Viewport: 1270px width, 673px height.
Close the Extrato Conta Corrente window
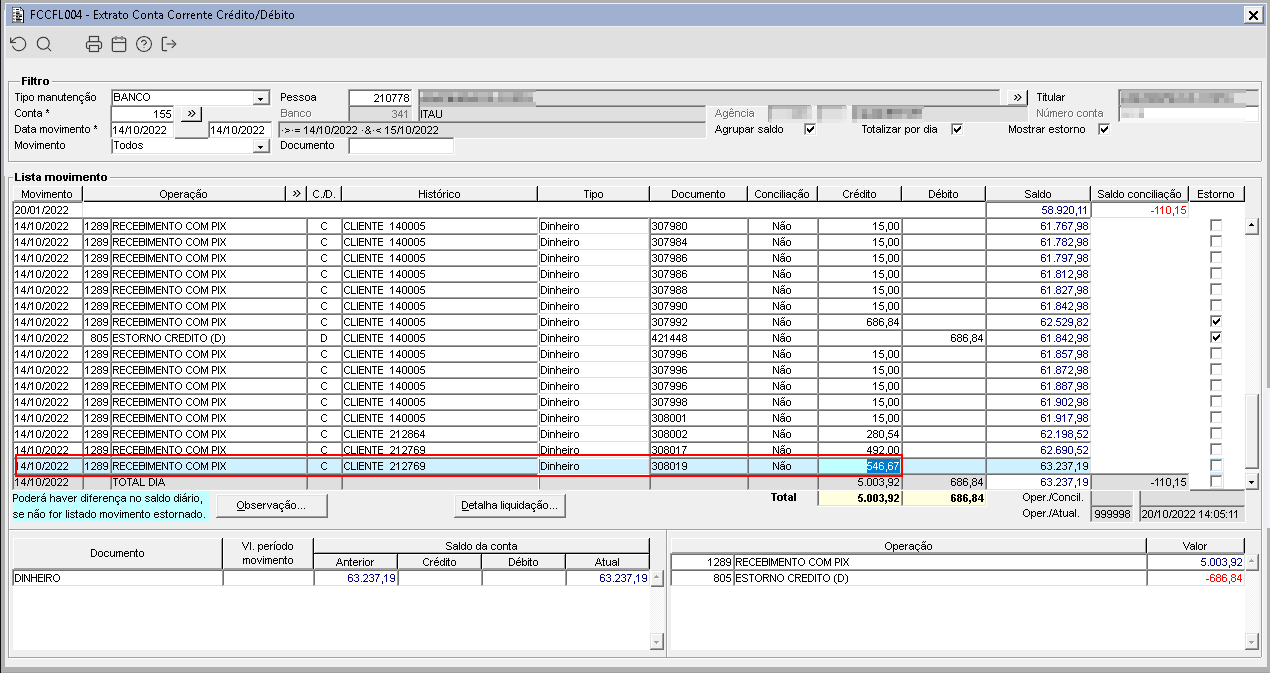point(1252,15)
